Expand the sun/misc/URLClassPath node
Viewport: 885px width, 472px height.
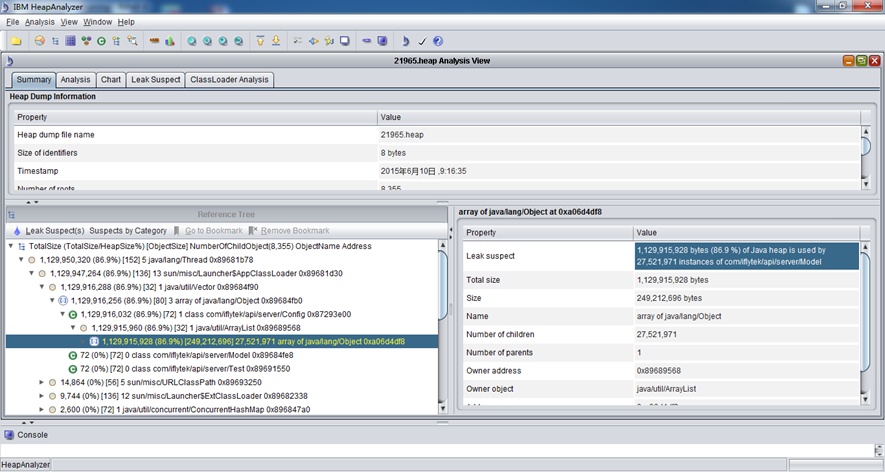[42, 382]
